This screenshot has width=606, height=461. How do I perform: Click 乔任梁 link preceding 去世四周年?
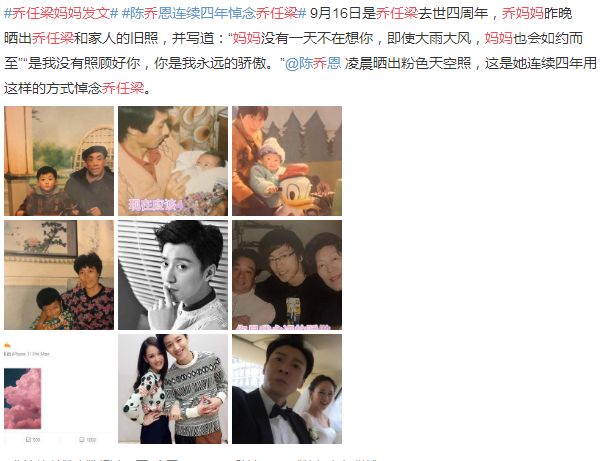tap(397, 14)
